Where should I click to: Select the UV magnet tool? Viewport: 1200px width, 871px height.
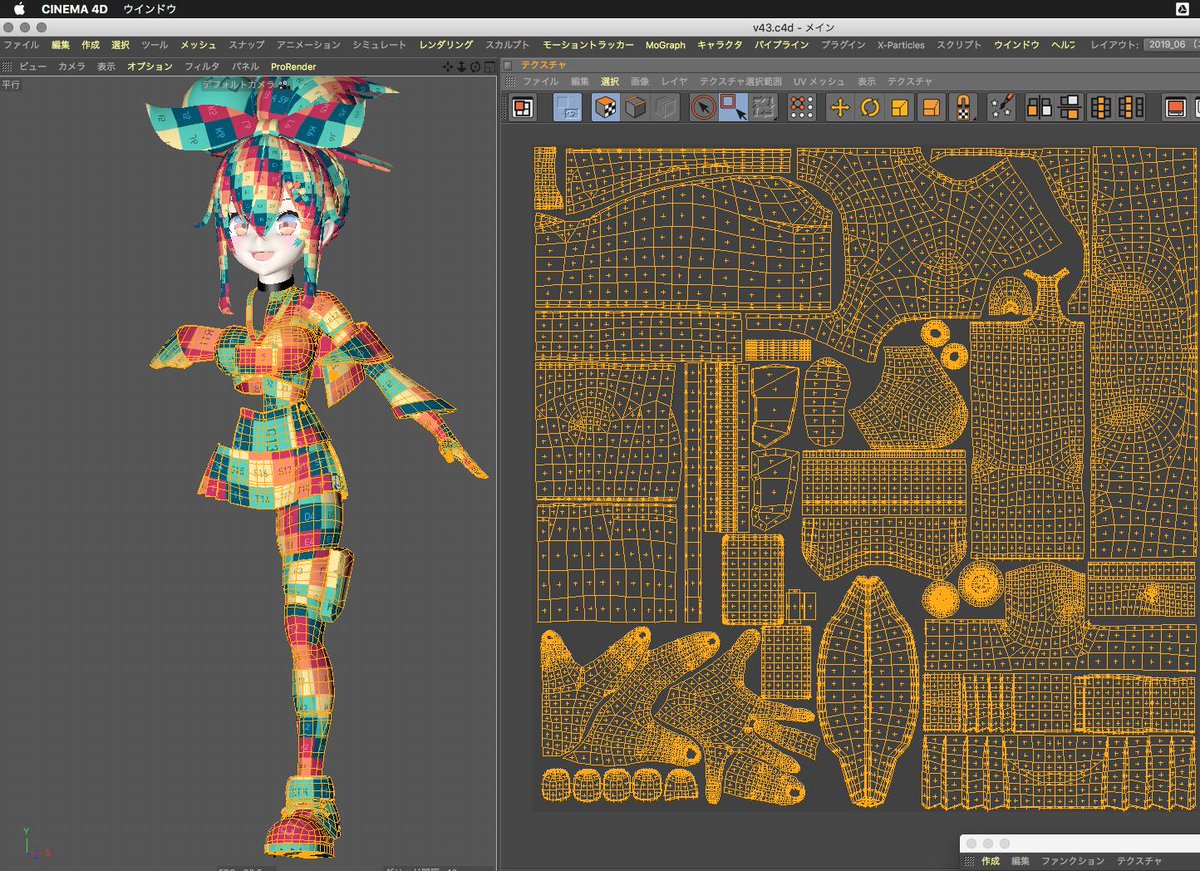962,107
